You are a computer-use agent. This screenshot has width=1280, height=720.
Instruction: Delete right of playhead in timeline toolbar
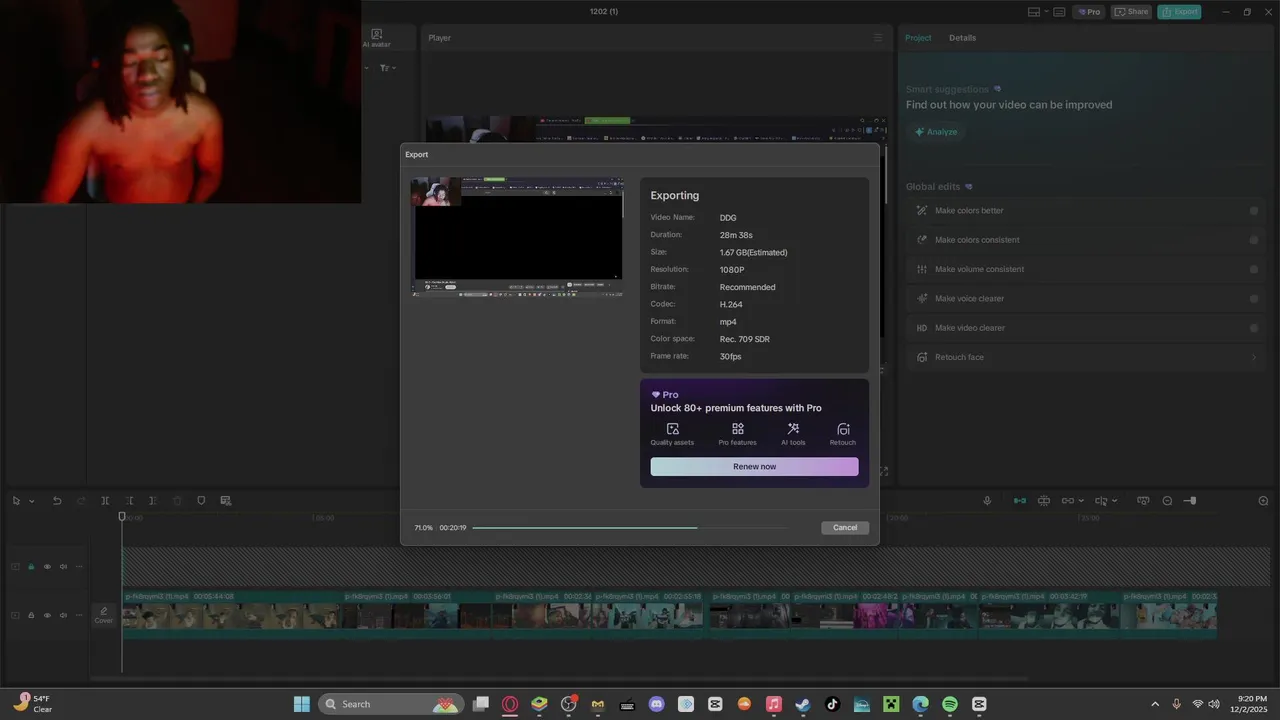pos(152,501)
